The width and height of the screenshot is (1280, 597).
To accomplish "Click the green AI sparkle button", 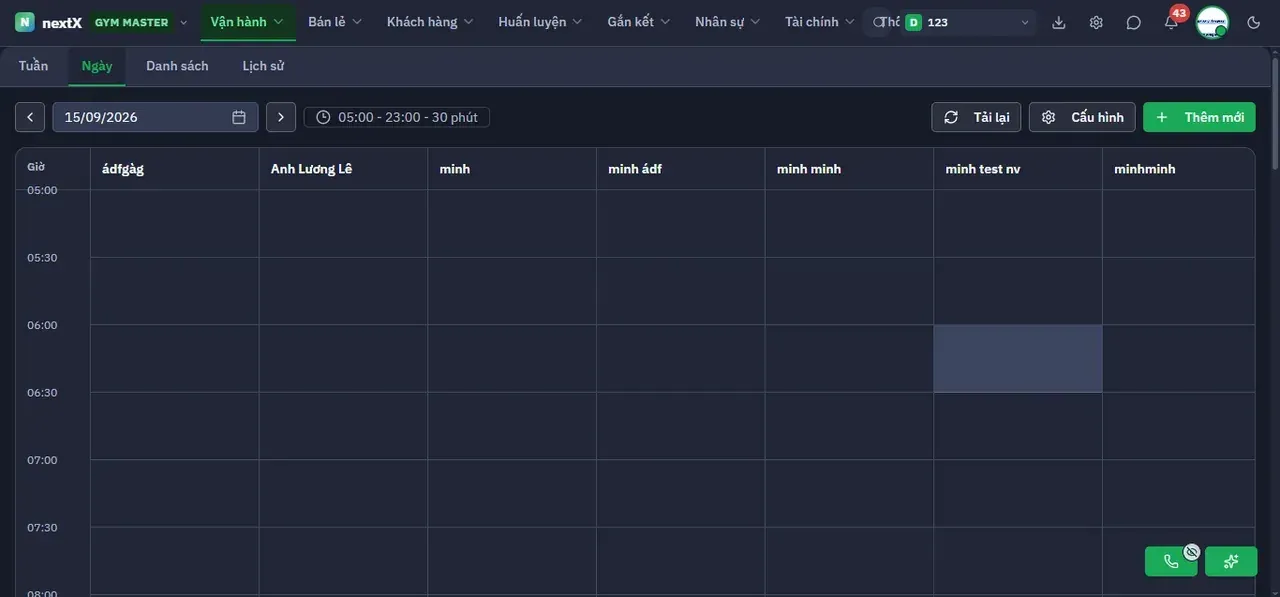I will point(1231,562).
